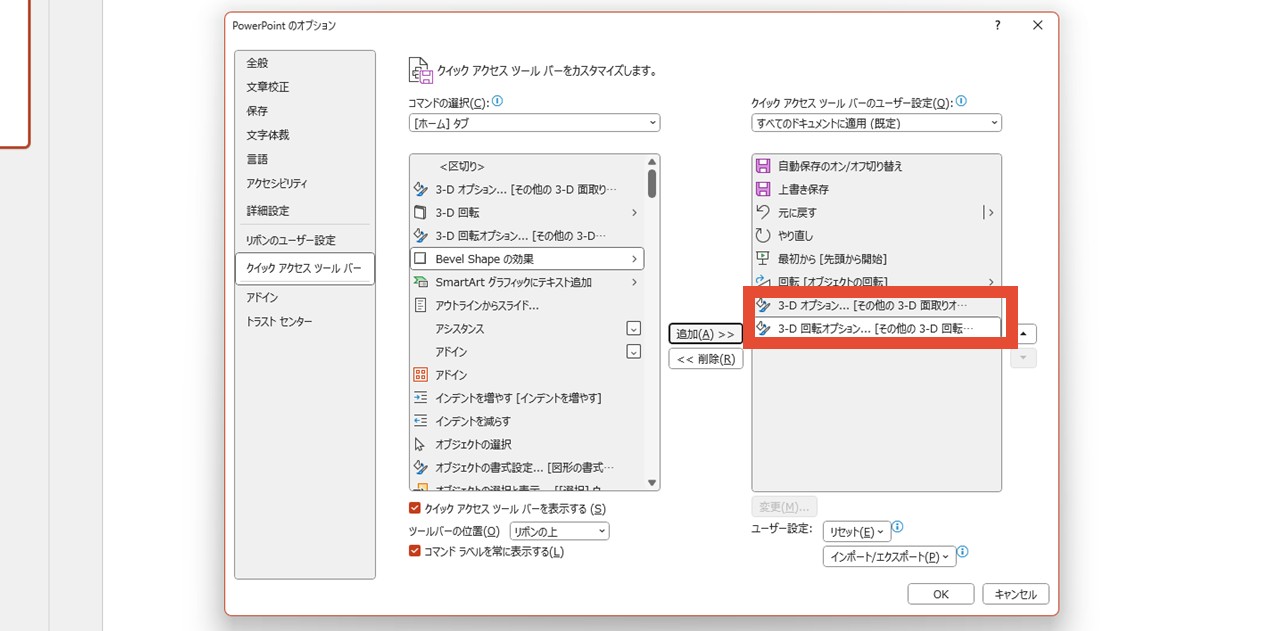Click the 最初から slideshow icon
The width and height of the screenshot is (1280, 631).
click(x=763, y=259)
